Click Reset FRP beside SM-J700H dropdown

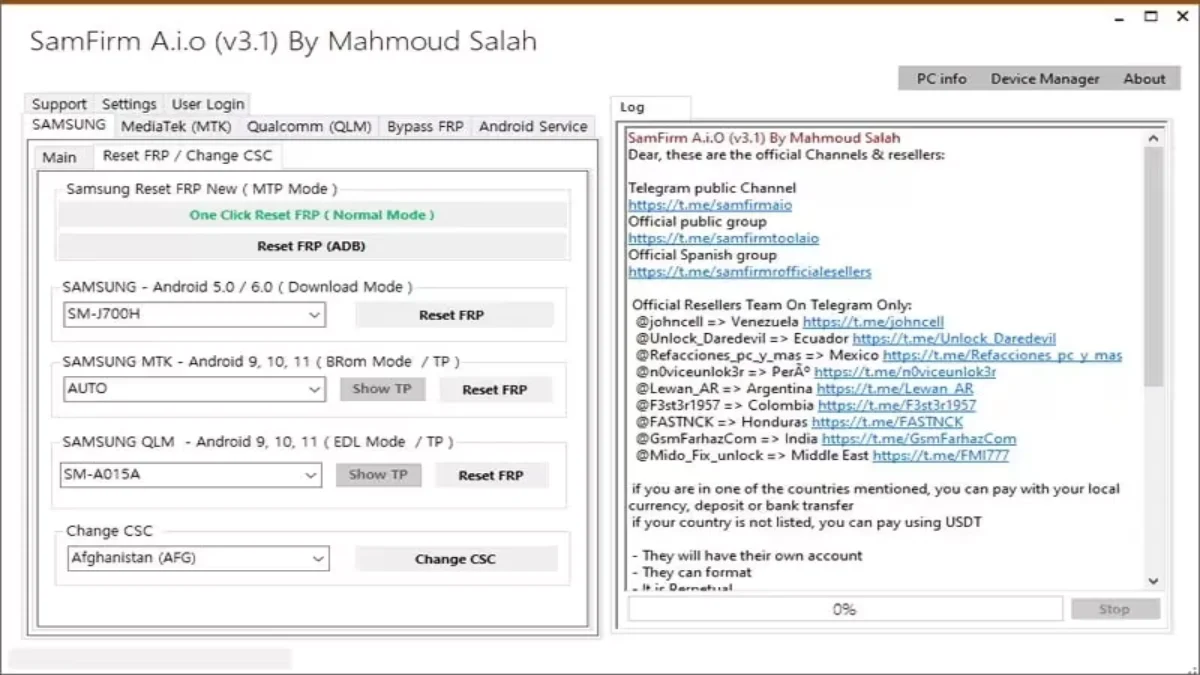(x=452, y=315)
